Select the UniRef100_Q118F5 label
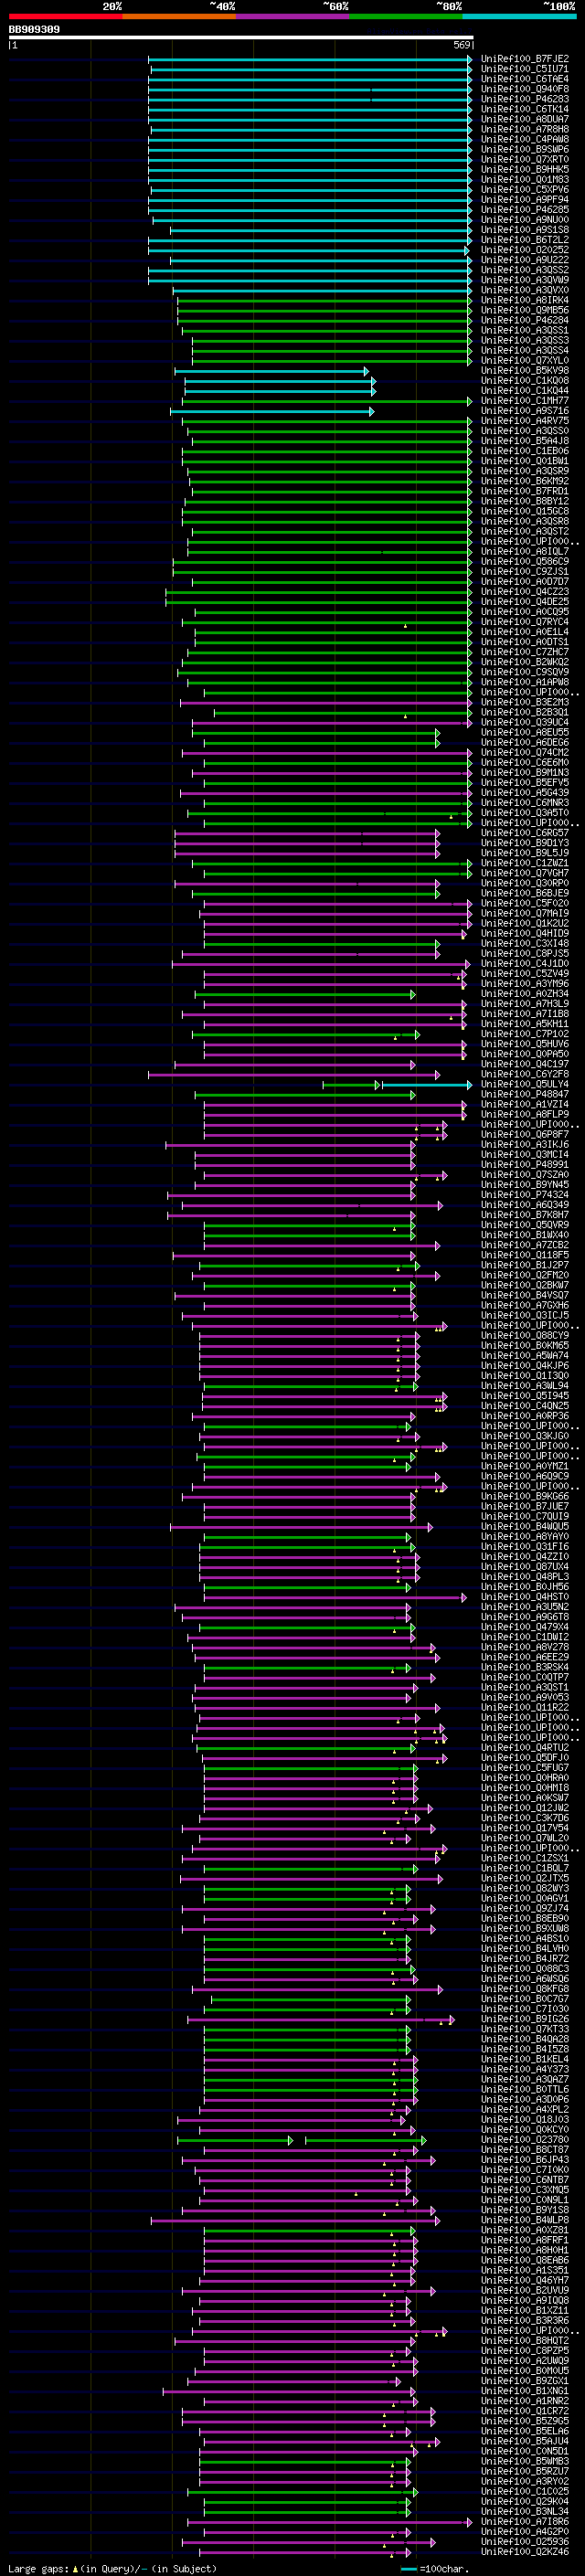585x2576 pixels. tap(525, 1256)
